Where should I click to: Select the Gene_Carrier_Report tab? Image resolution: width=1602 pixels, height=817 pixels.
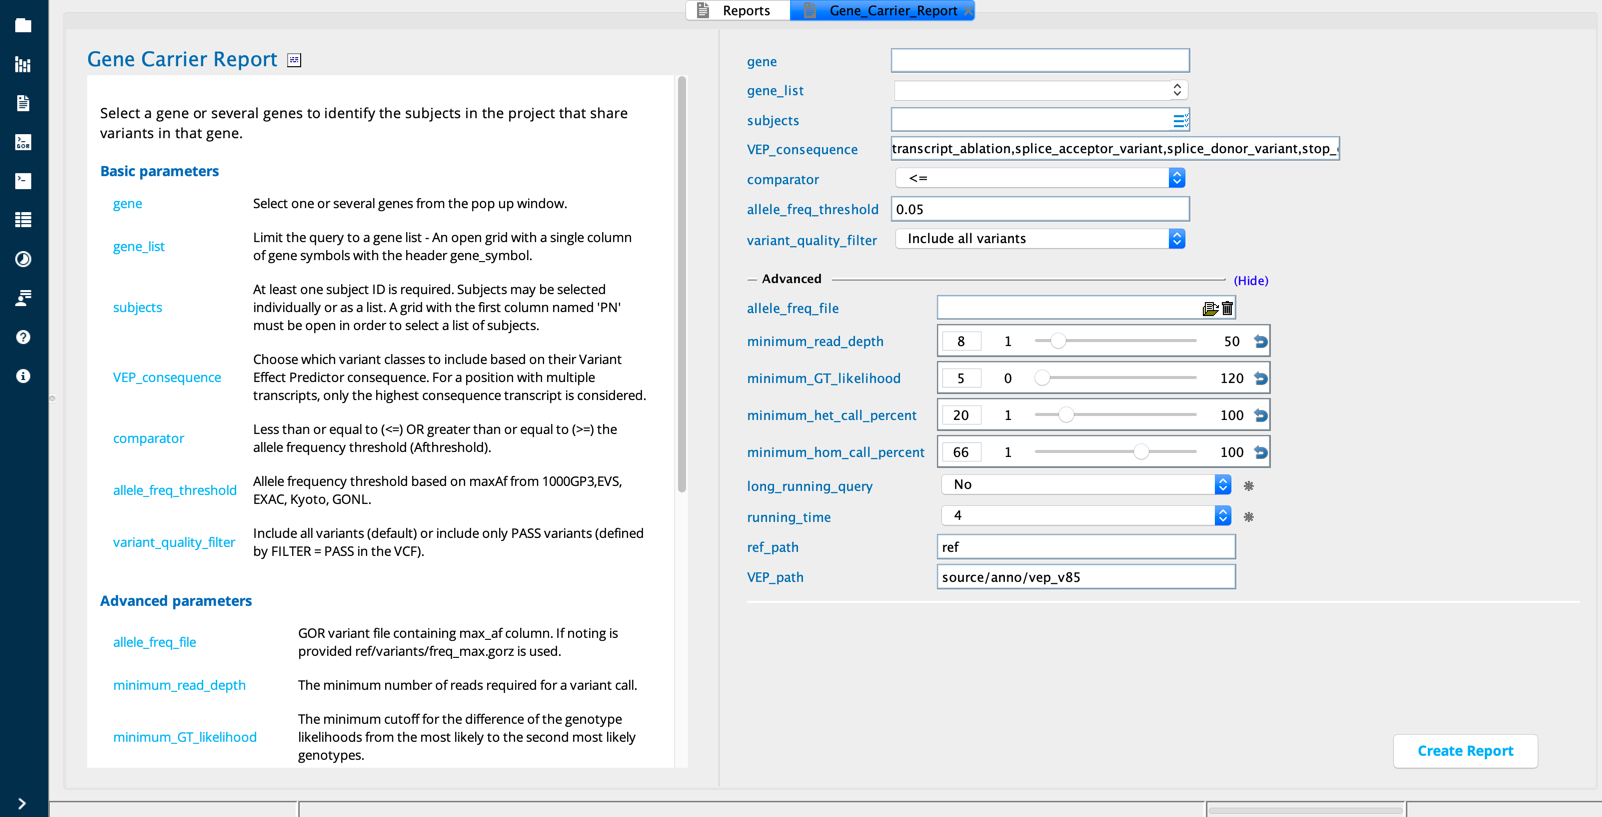(882, 11)
